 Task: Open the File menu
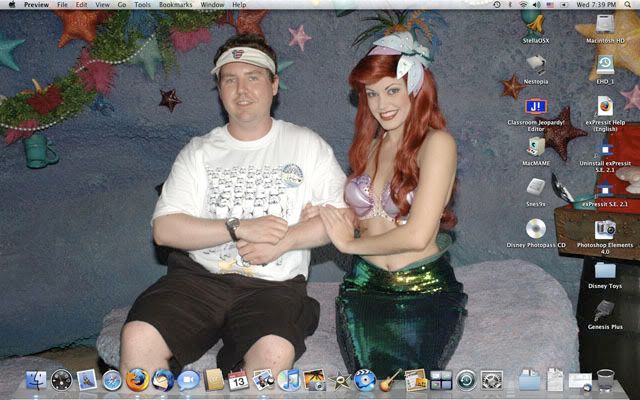click(x=62, y=5)
